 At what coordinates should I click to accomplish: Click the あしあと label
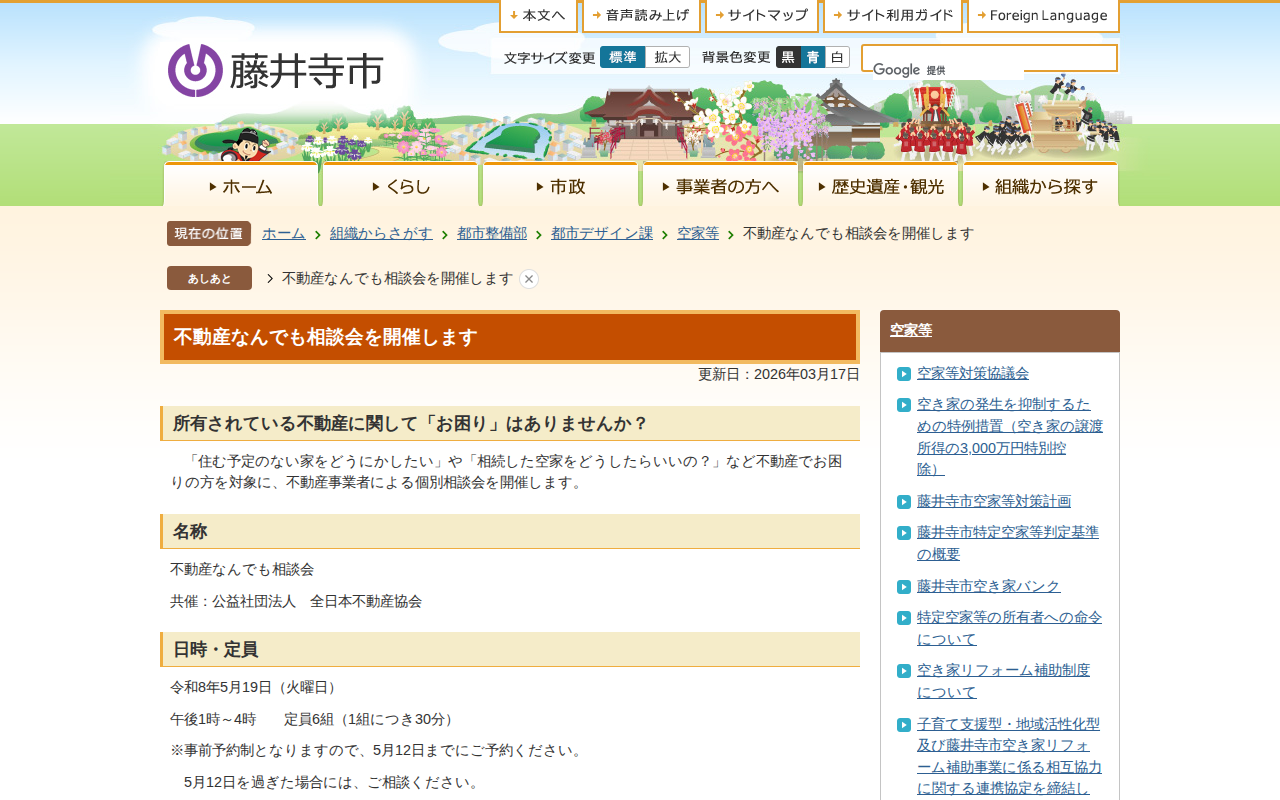pos(209,278)
